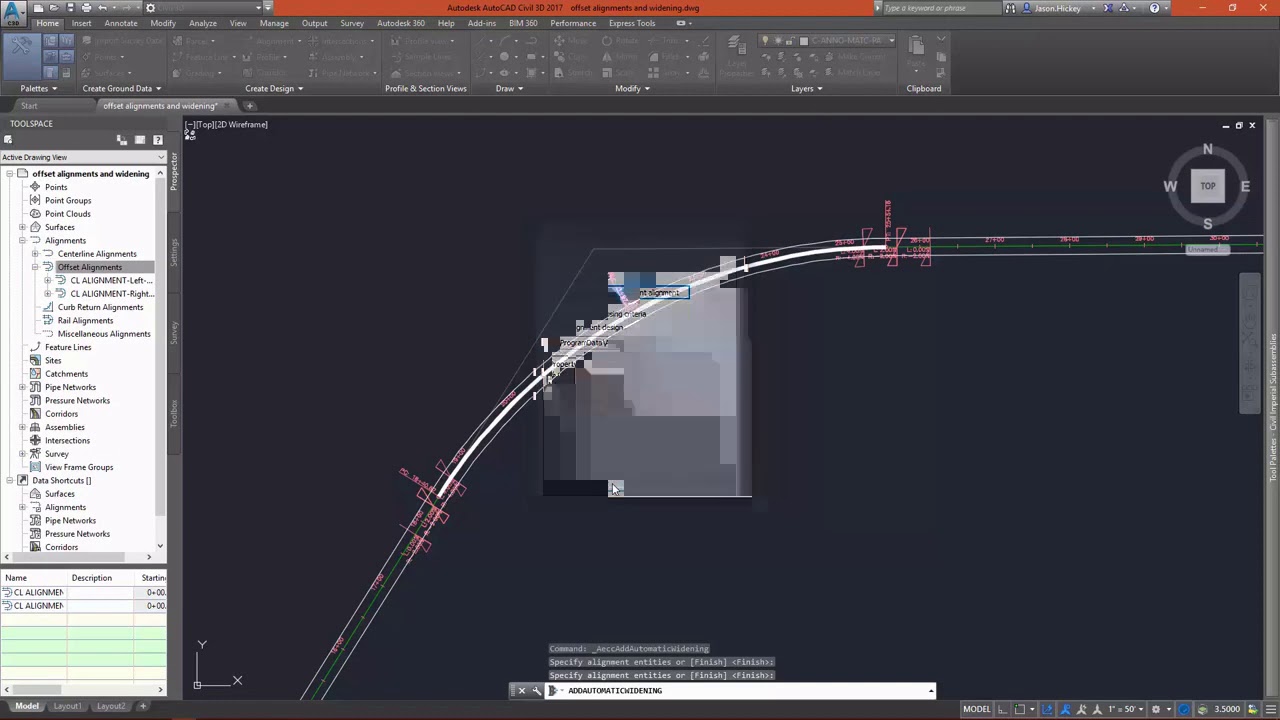Expand Centerline Alignments node

coord(35,254)
